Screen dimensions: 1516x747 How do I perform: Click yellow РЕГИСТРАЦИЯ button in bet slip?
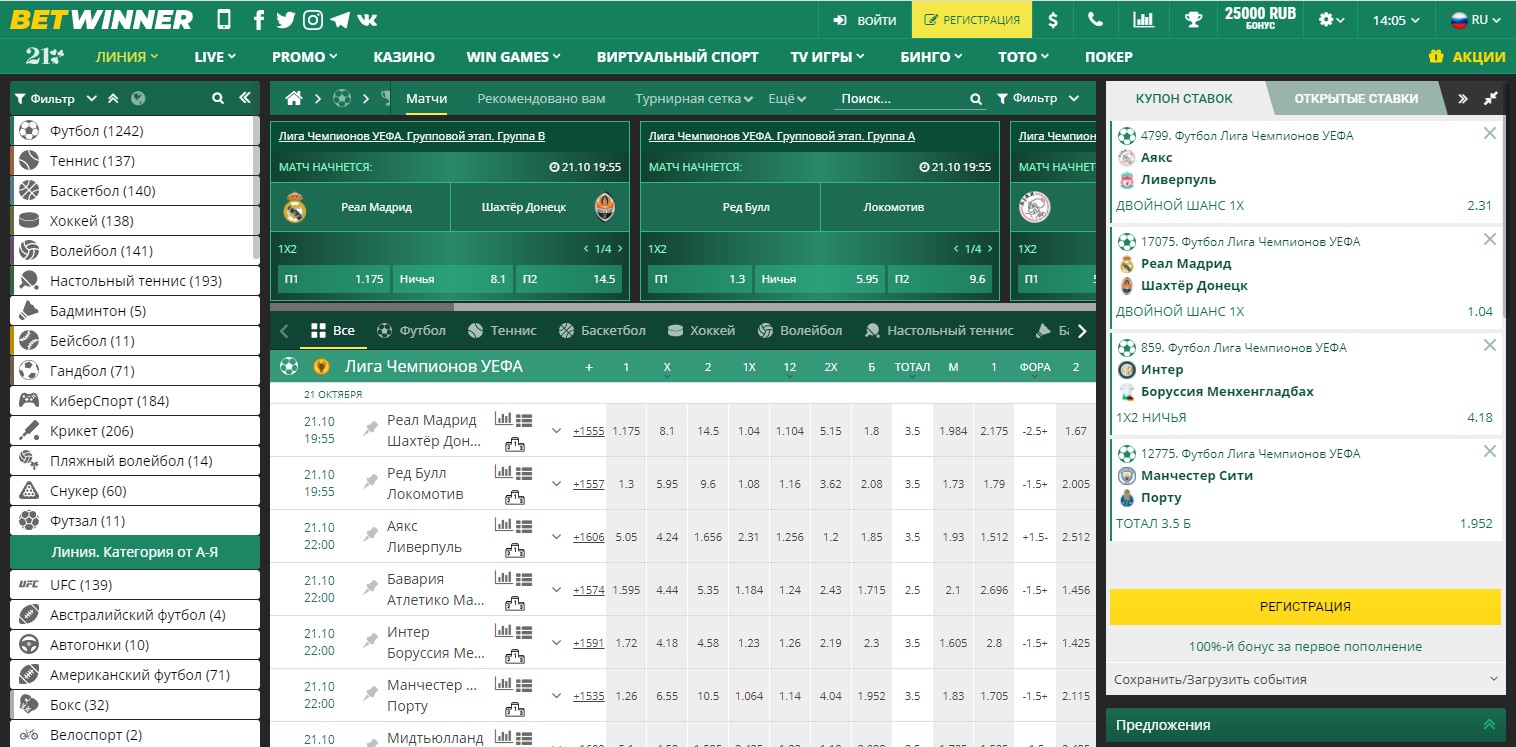(1305, 606)
